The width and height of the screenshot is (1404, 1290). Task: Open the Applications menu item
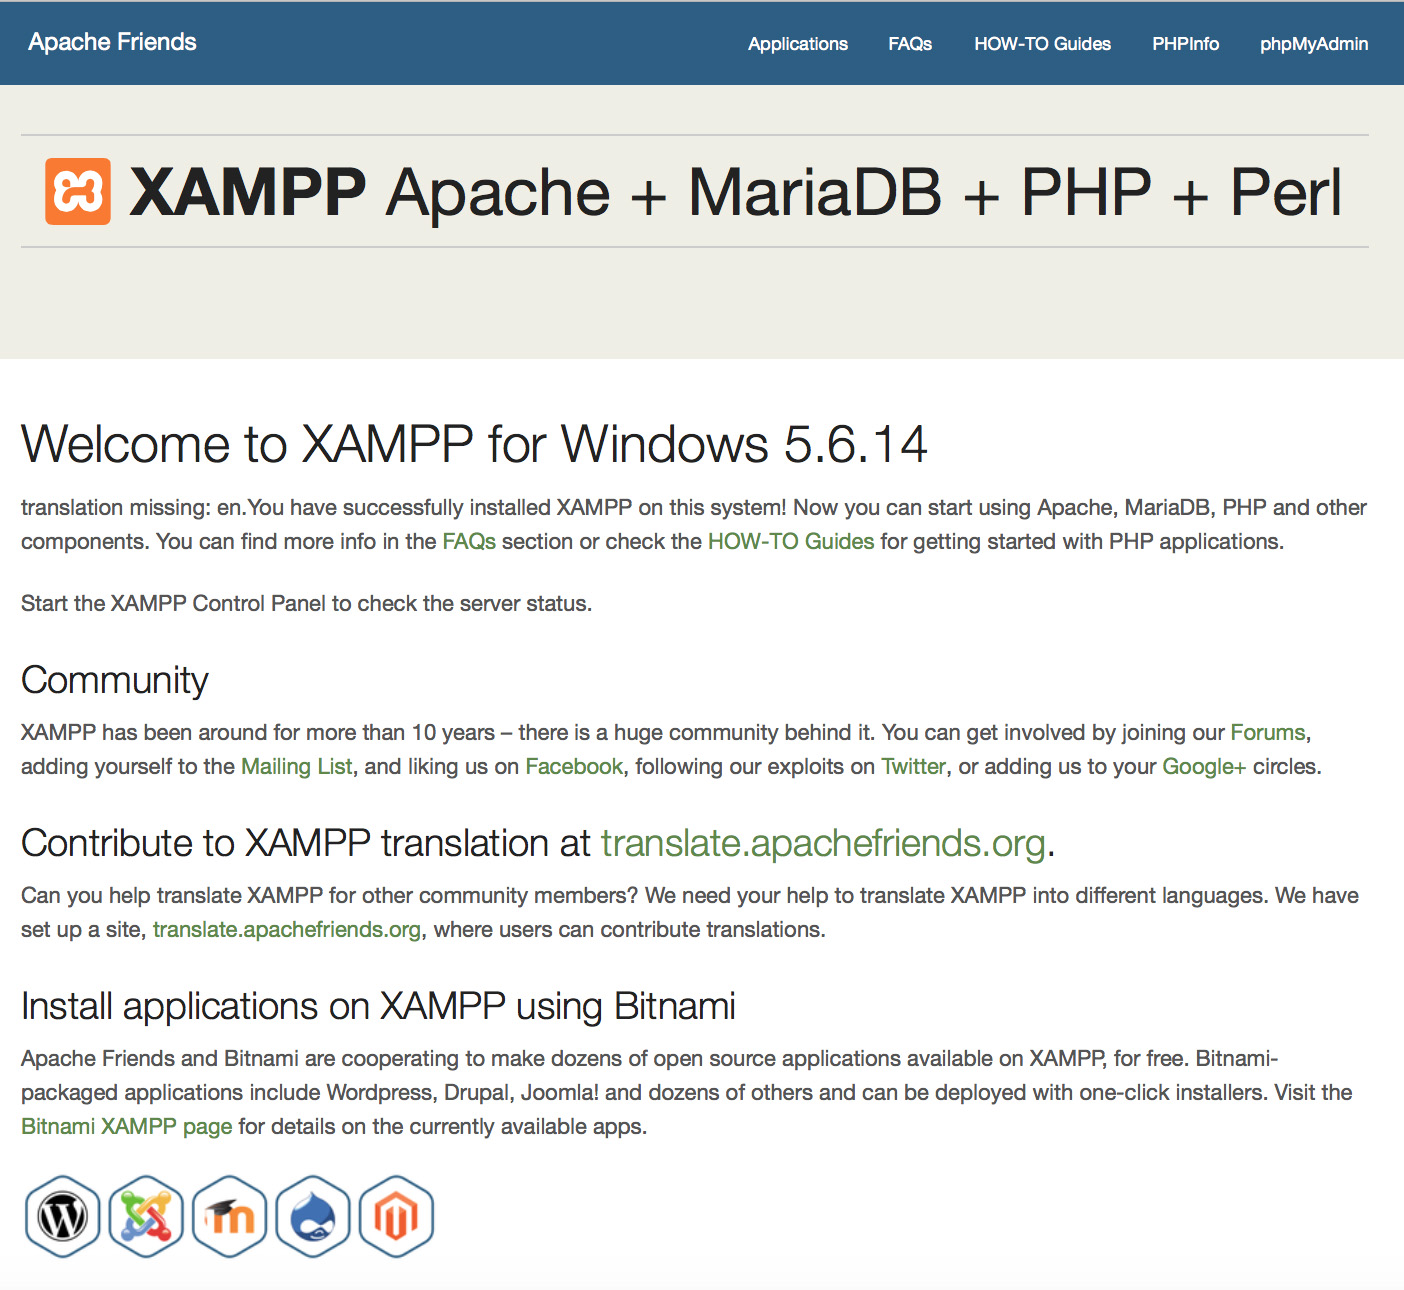797,44
